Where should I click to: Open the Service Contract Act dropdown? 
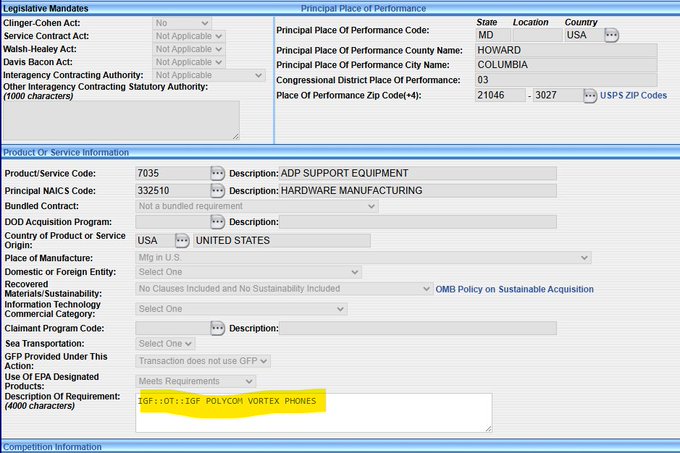(189, 36)
